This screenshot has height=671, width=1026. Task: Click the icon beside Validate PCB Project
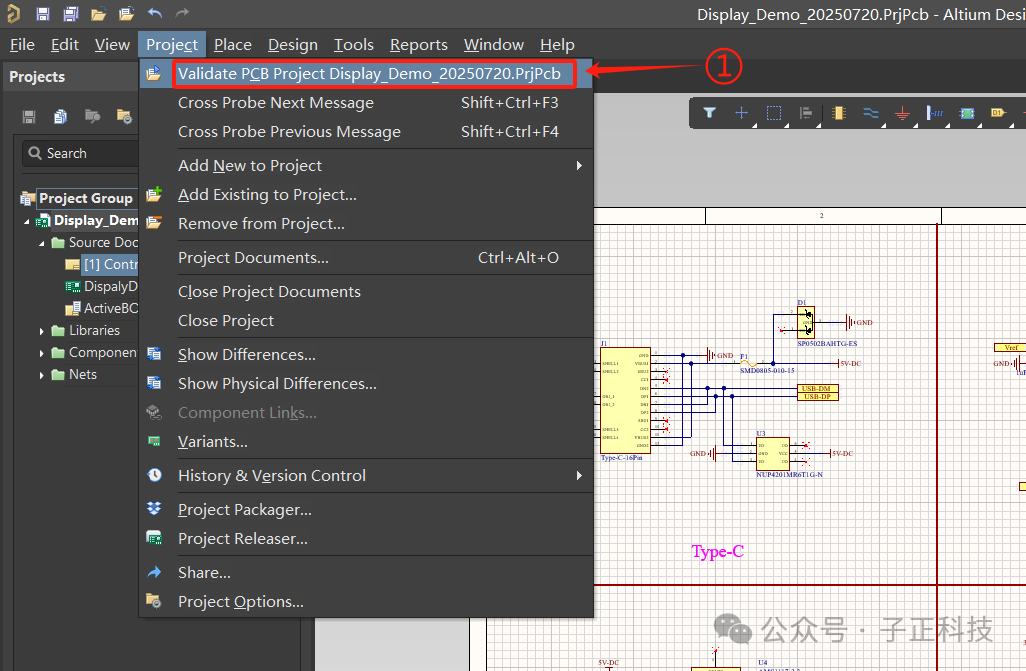[x=154, y=73]
